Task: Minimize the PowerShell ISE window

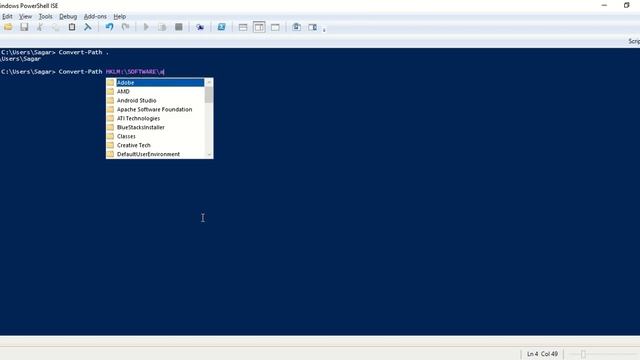Action: 604,5
